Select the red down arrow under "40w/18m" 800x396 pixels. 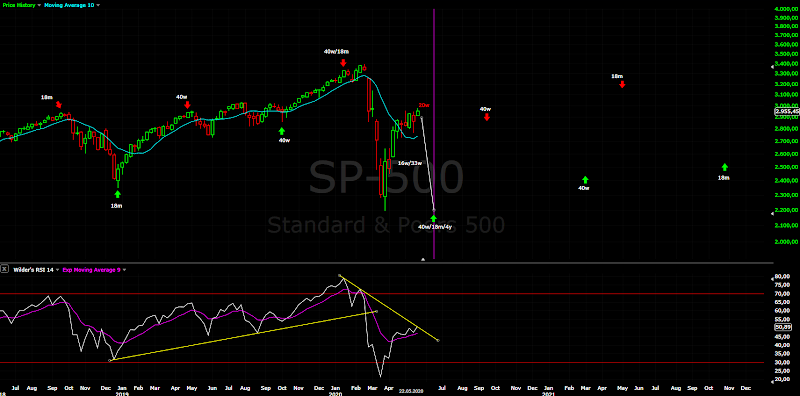point(344,62)
